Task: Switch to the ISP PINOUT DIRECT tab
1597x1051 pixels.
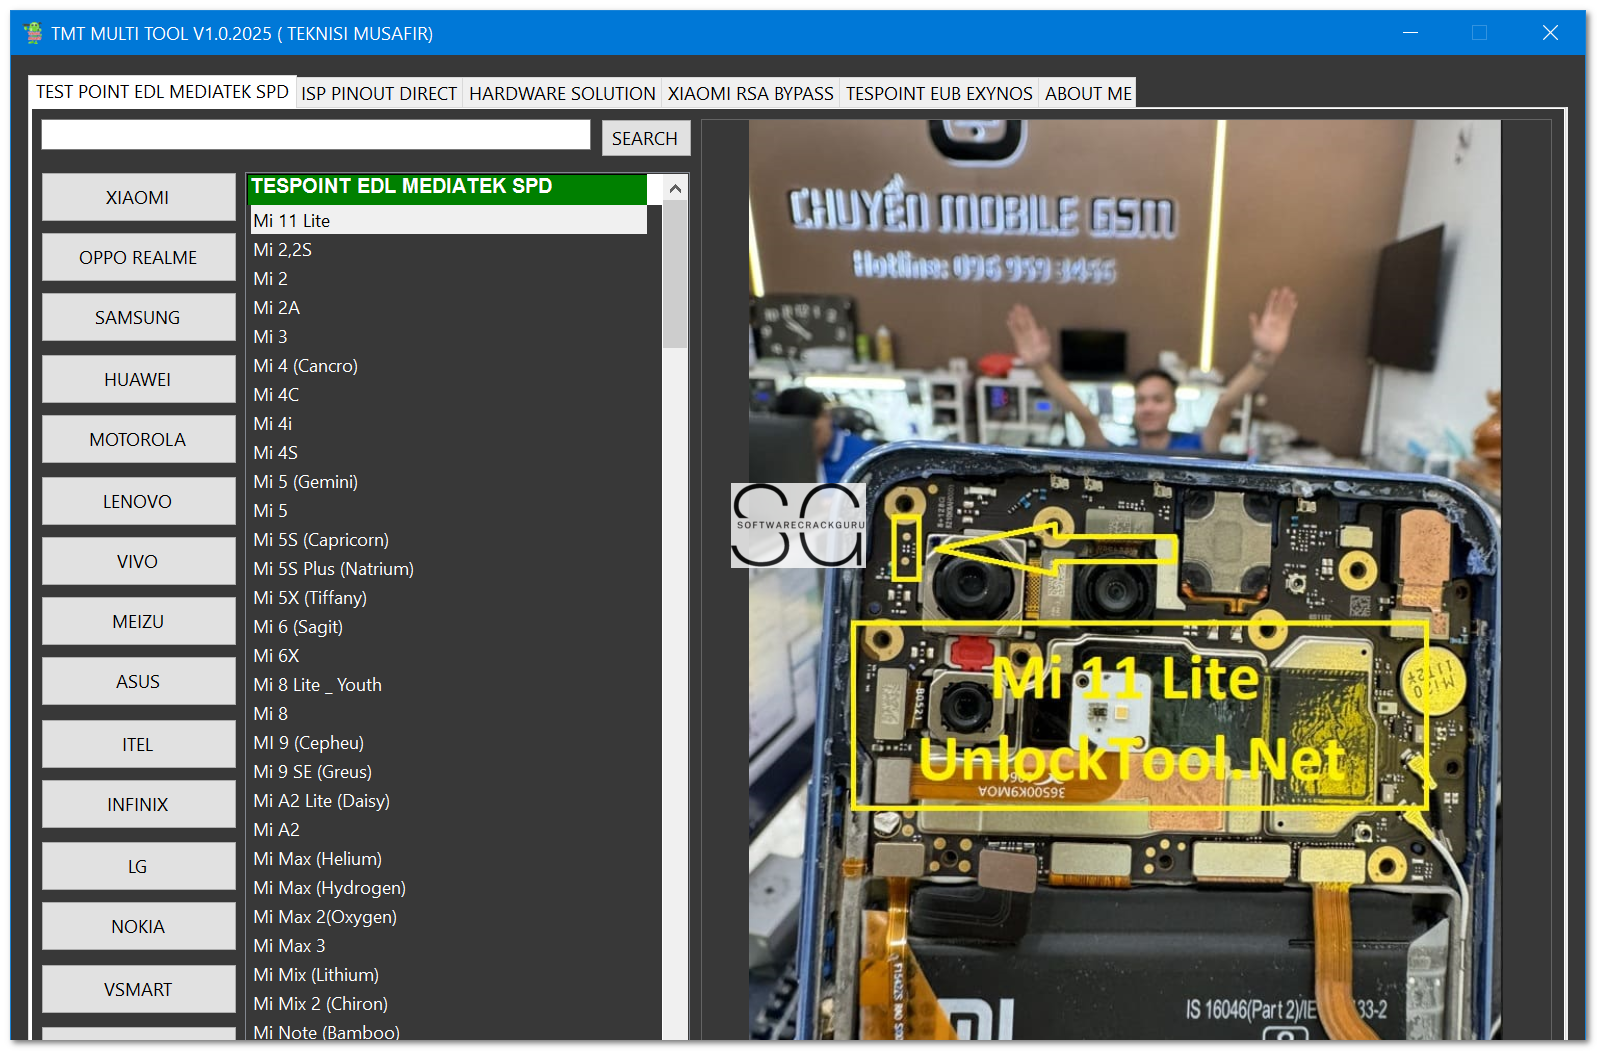Action: pyautogui.click(x=379, y=93)
